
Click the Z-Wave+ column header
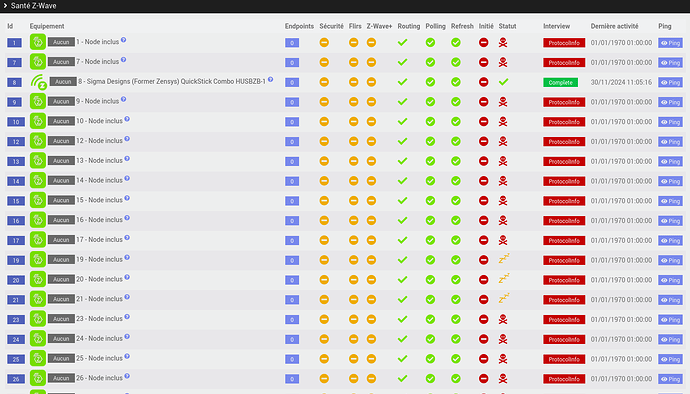click(379, 26)
